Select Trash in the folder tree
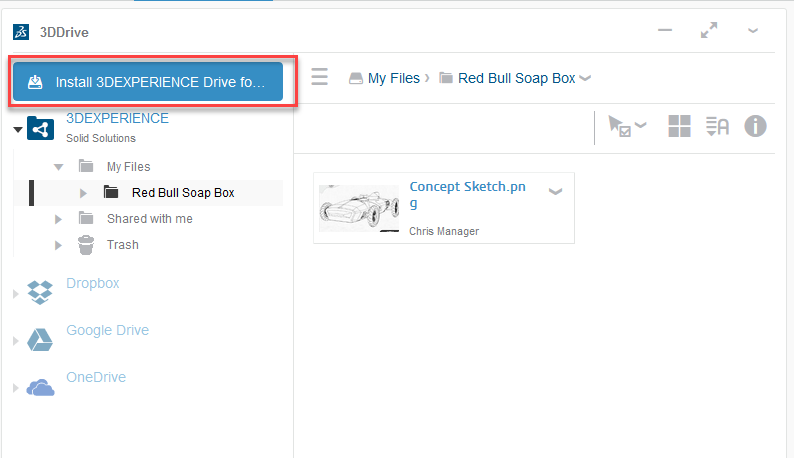Image resolution: width=794 pixels, height=458 pixels. pos(122,244)
